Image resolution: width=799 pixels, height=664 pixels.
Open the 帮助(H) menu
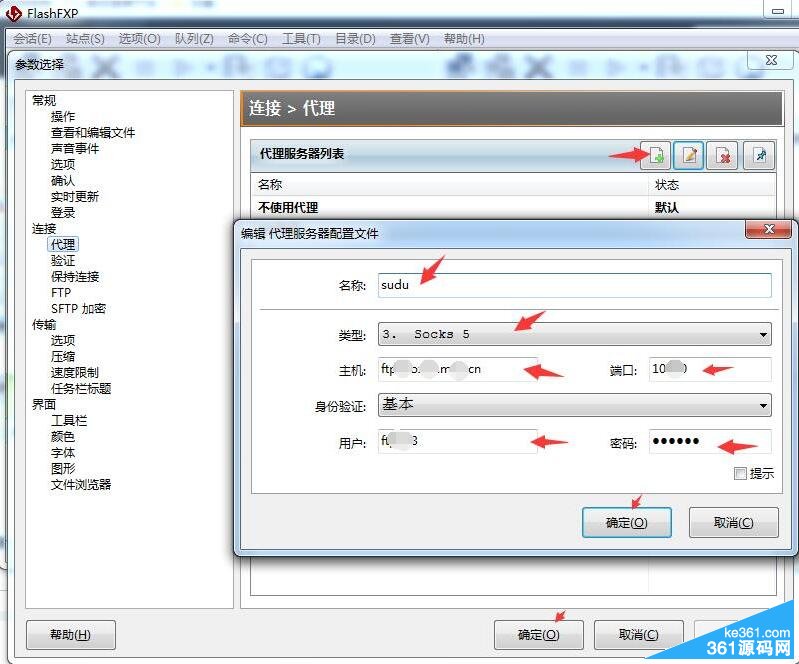click(464, 39)
